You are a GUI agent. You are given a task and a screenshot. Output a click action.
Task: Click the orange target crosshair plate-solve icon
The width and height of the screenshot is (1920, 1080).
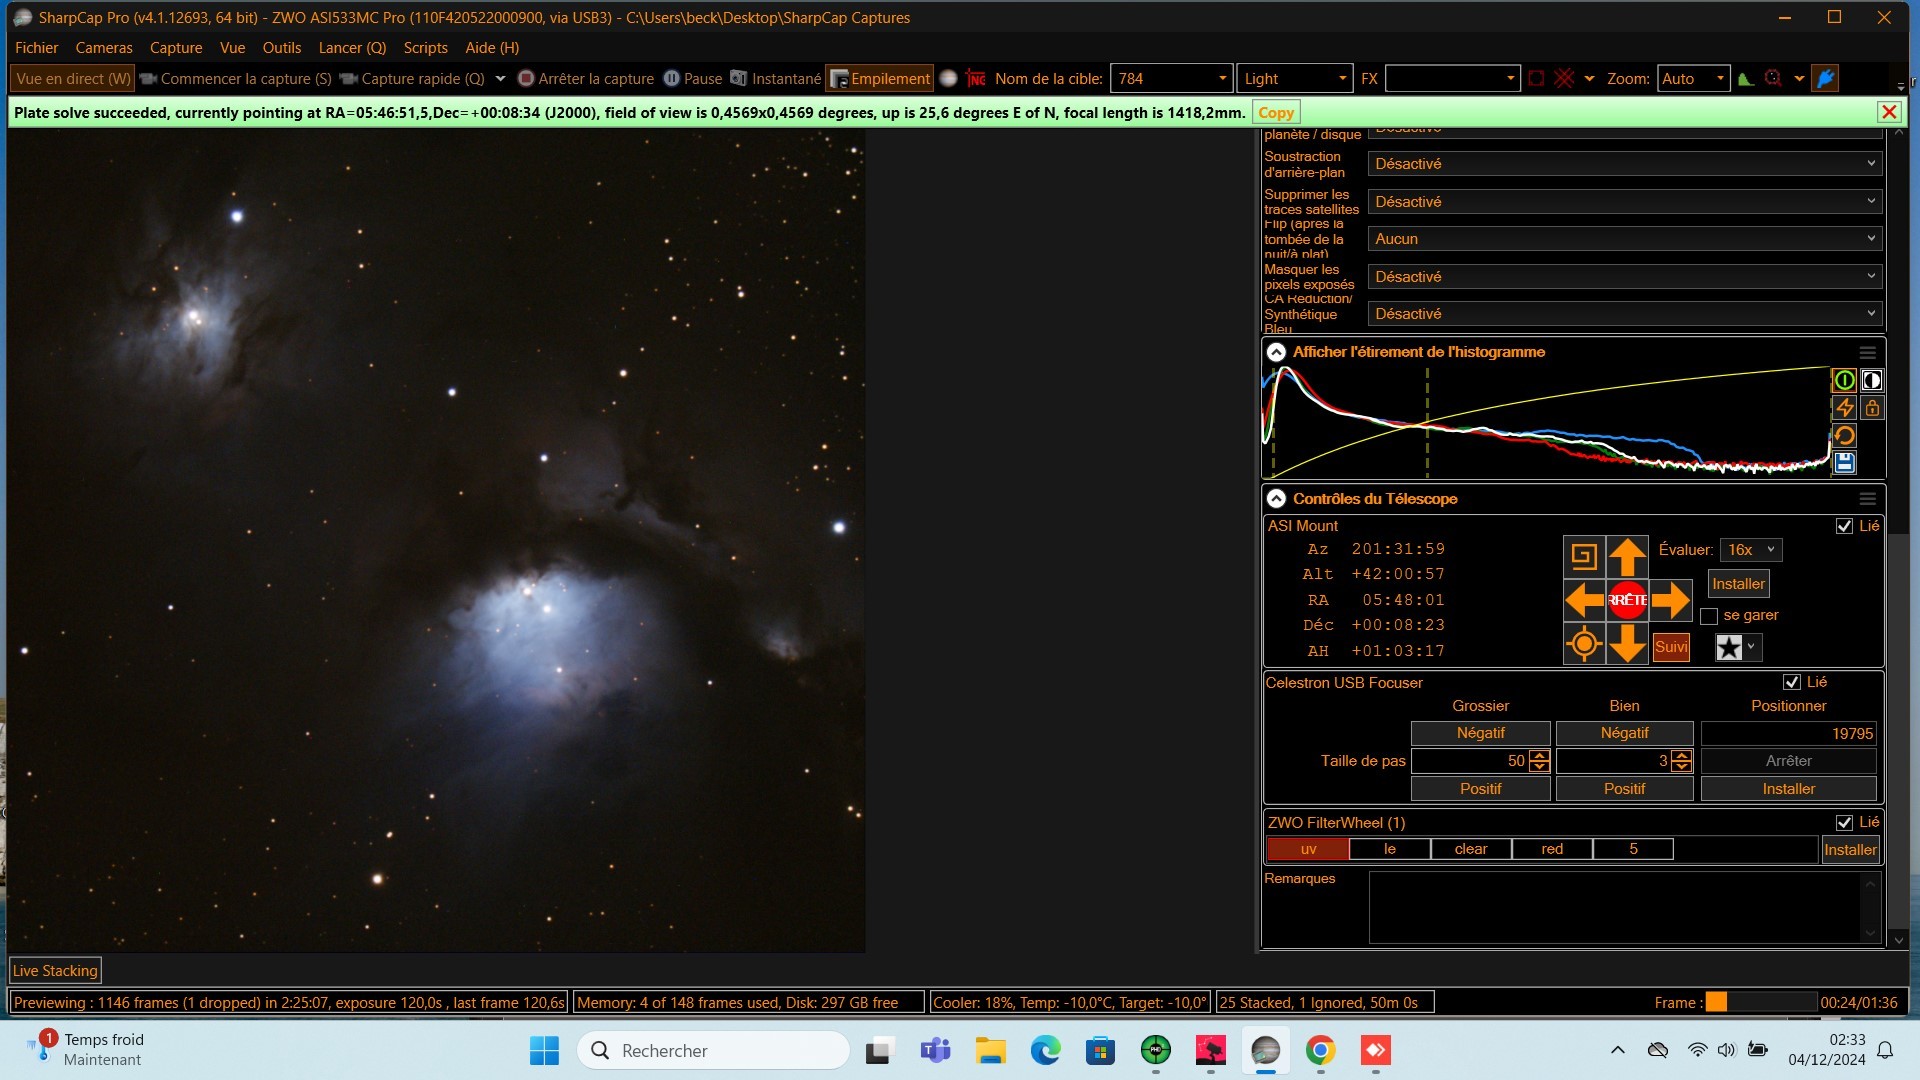1584,643
